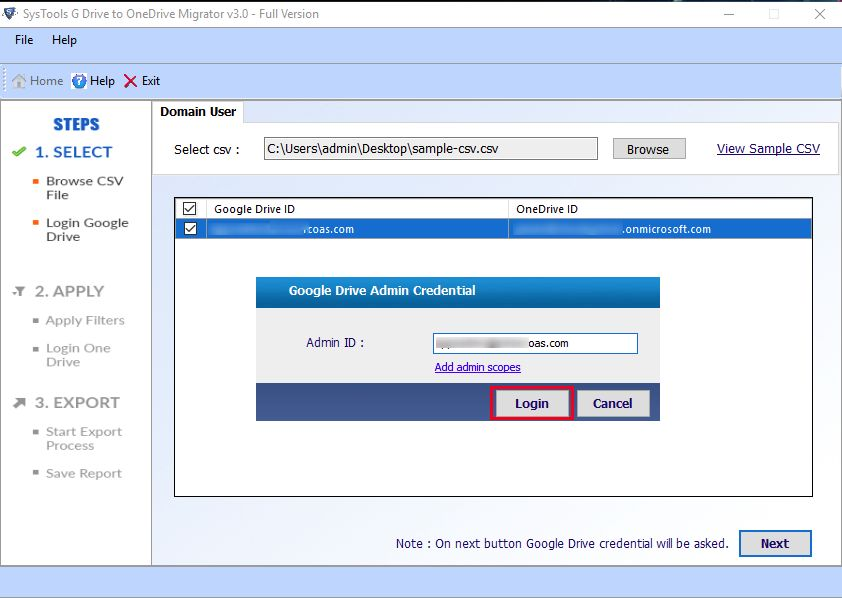
Task: Click the OneDrive ID column header
Action: click(660, 209)
